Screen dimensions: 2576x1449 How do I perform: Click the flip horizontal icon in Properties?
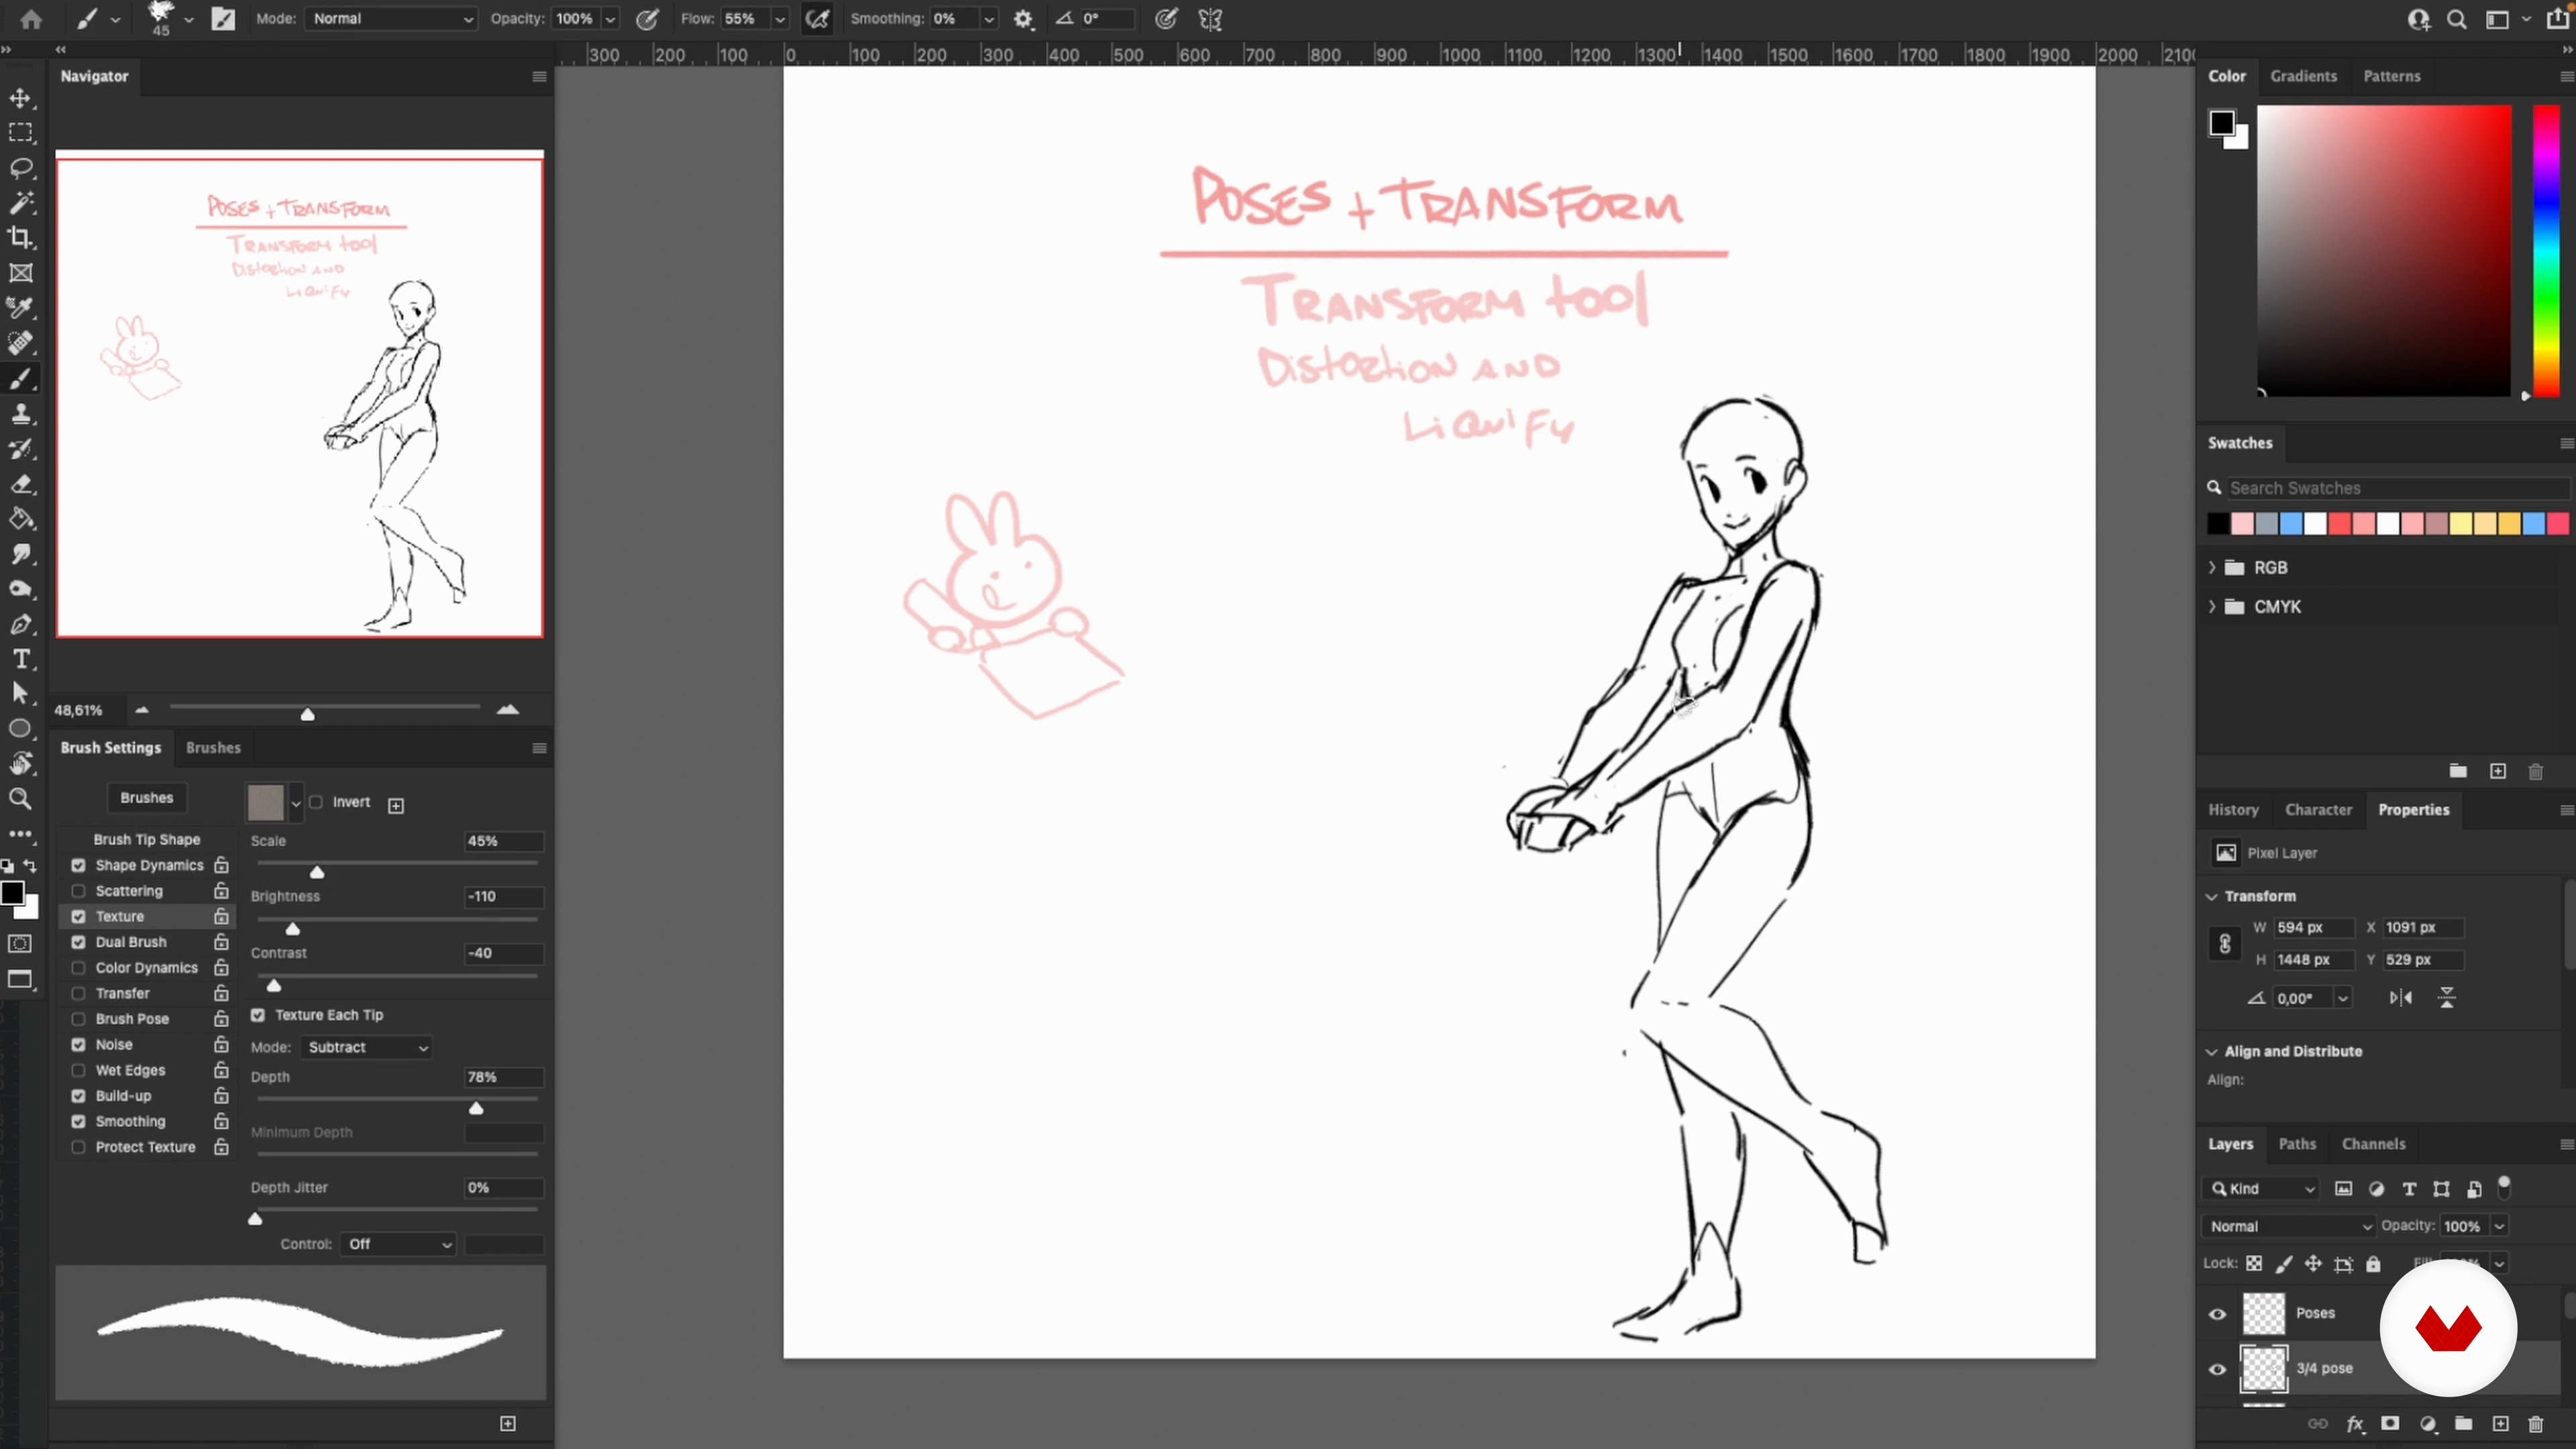(2400, 998)
